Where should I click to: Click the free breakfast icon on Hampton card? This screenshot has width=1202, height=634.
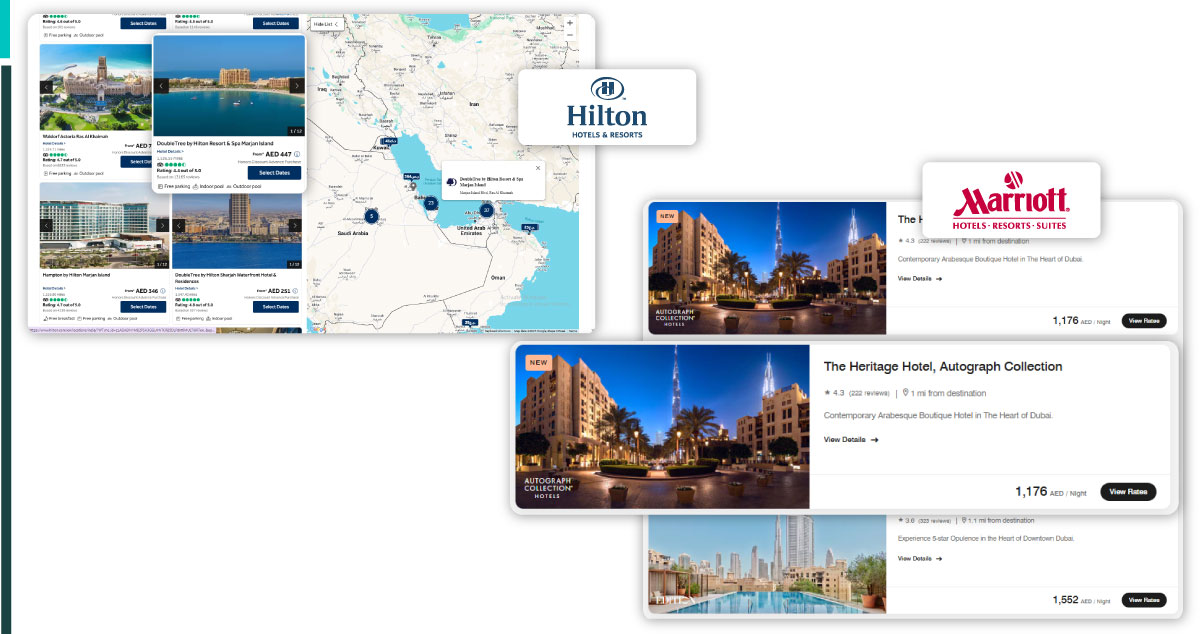[x=44, y=319]
